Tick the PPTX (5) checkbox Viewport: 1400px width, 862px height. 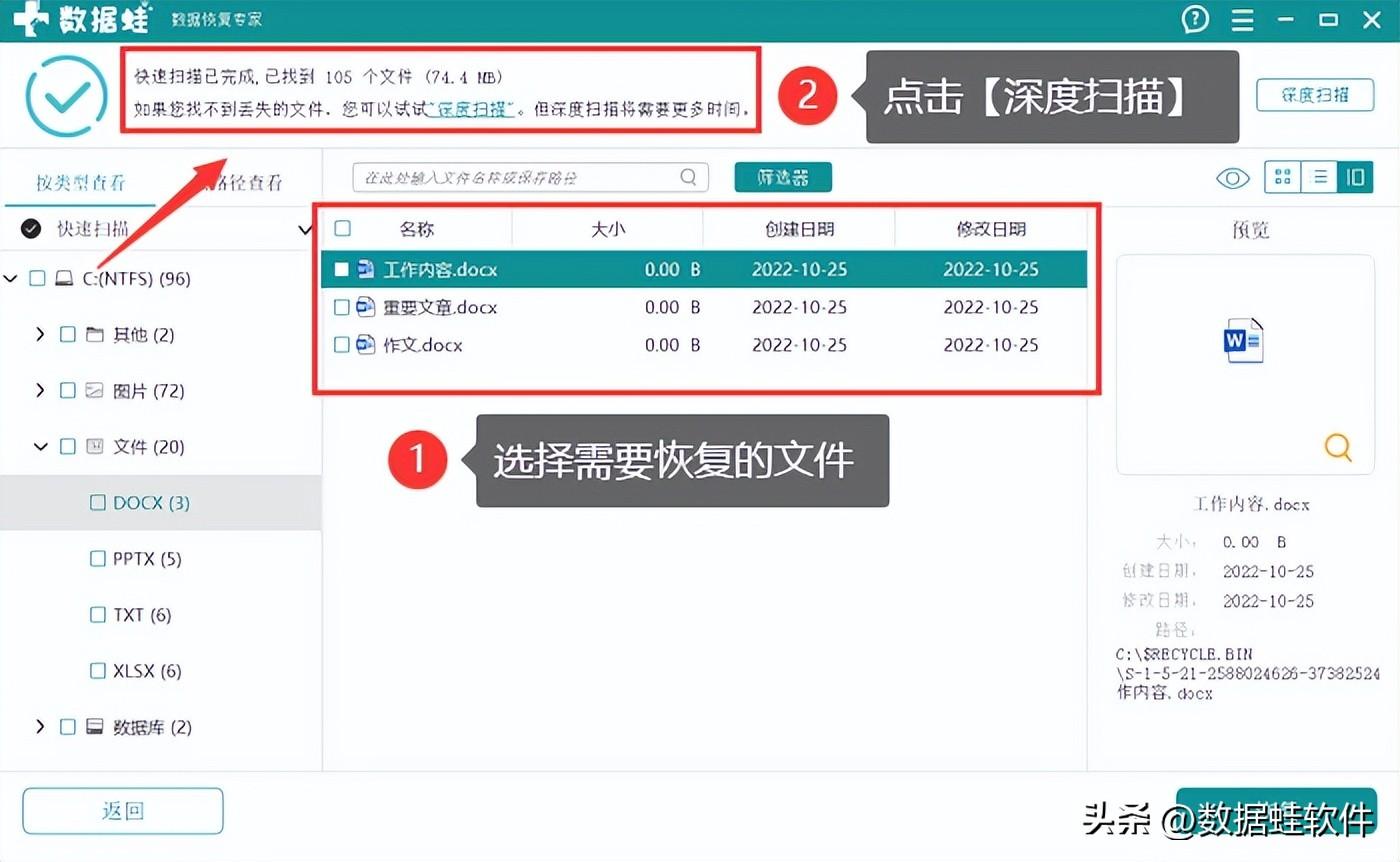(98, 558)
